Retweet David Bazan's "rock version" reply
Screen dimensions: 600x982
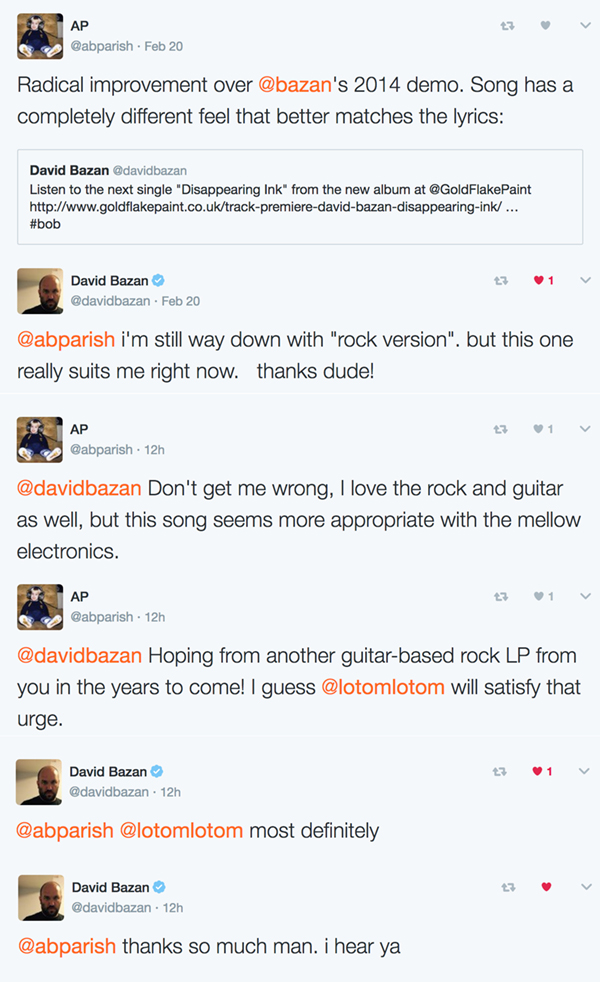501,281
